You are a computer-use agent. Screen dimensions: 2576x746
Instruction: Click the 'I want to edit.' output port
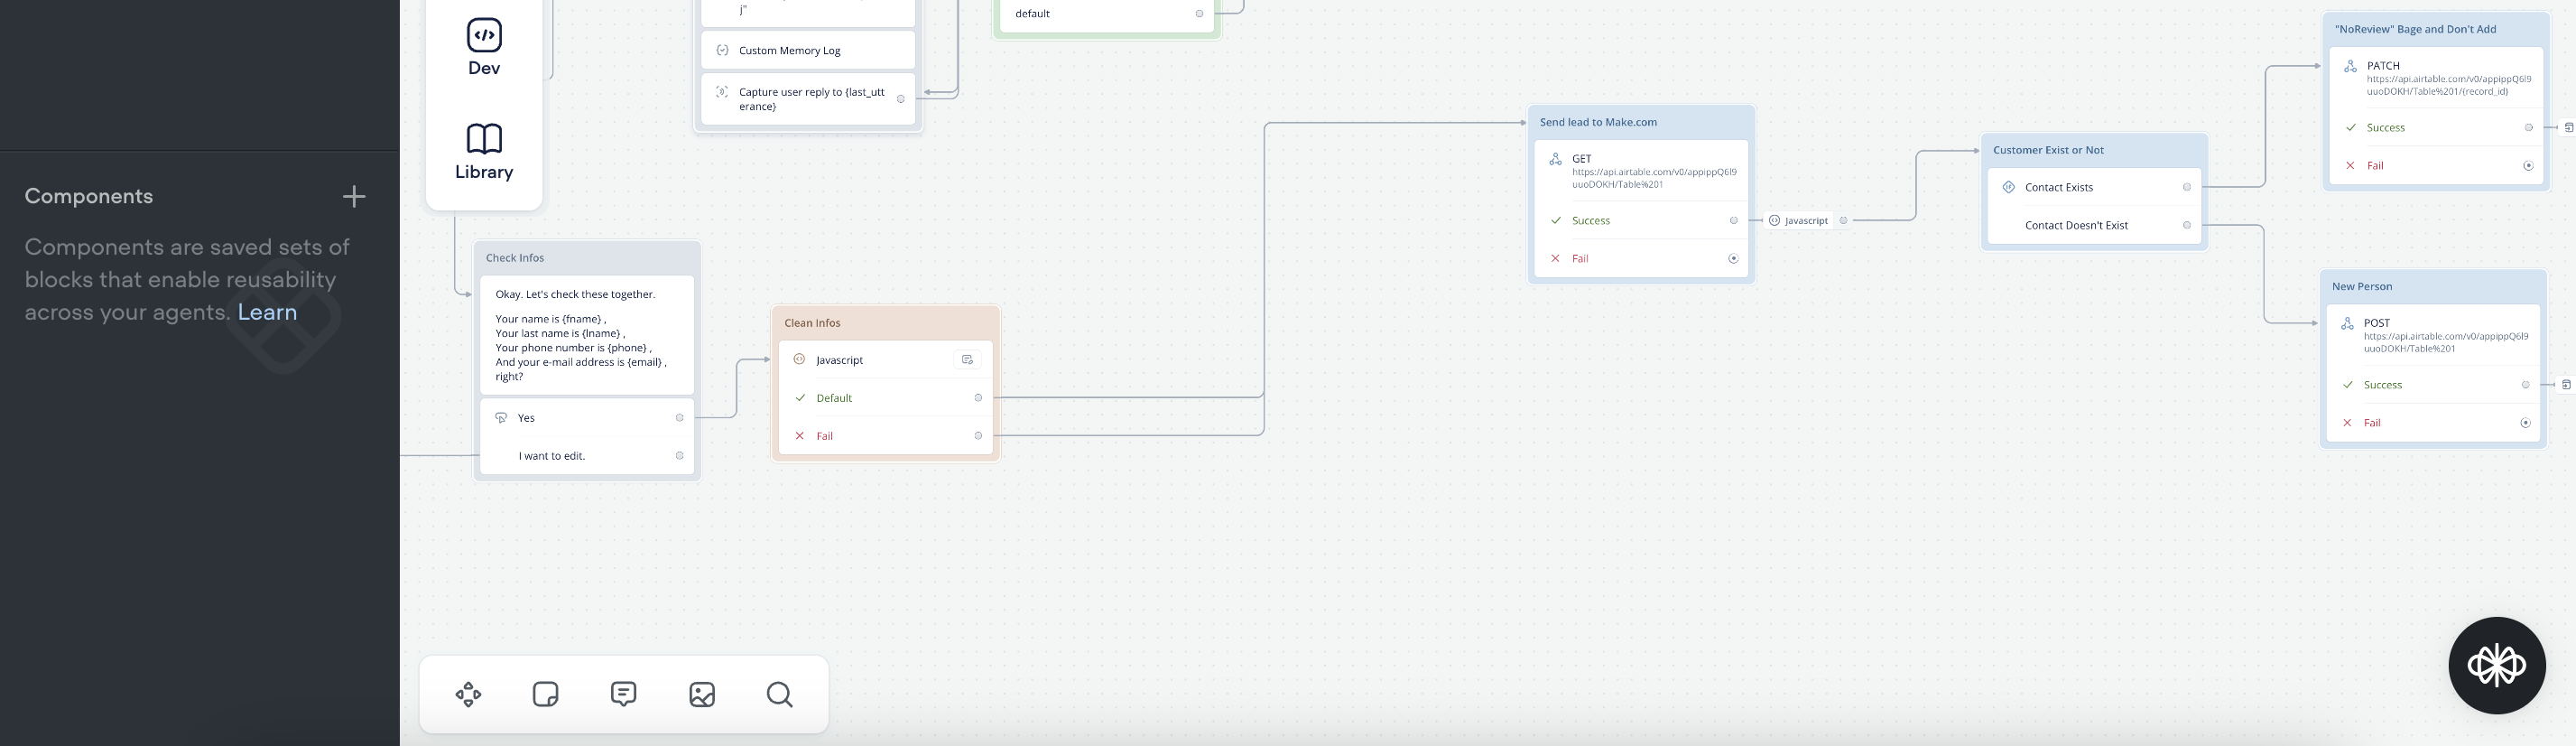(680, 456)
